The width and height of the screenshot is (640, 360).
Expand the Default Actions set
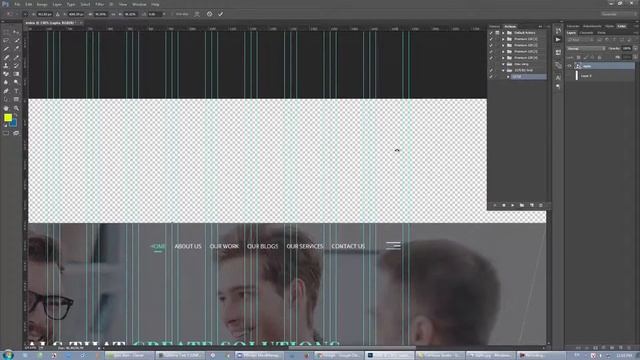point(503,33)
